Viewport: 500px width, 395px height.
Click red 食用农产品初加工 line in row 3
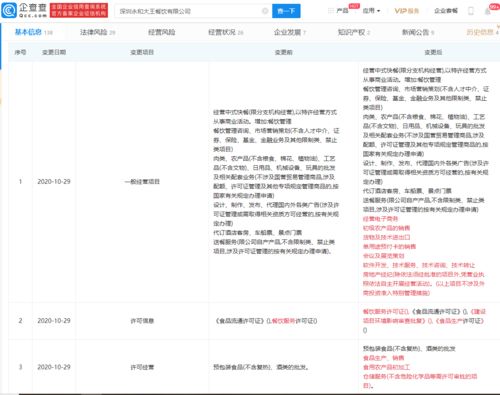[x=386, y=367]
